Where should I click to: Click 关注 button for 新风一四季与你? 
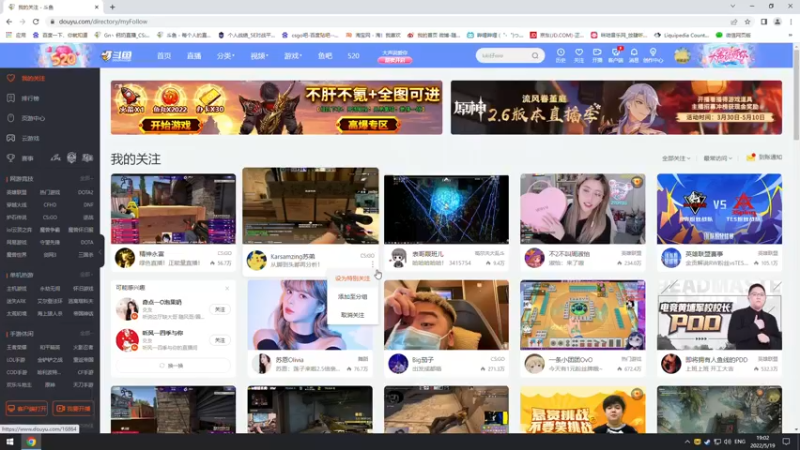tap(220, 340)
